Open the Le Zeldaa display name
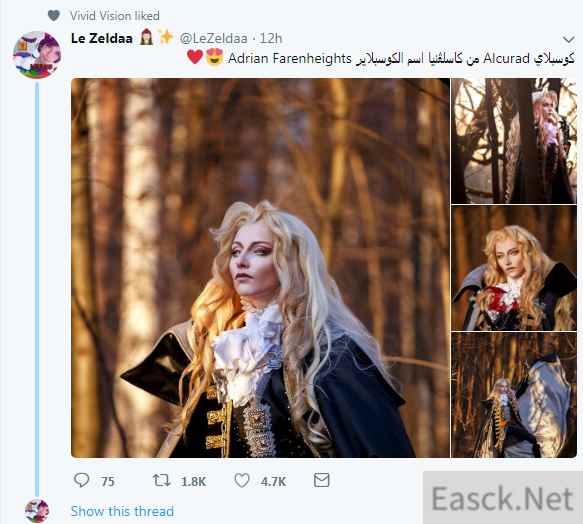 click(x=102, y=38)
